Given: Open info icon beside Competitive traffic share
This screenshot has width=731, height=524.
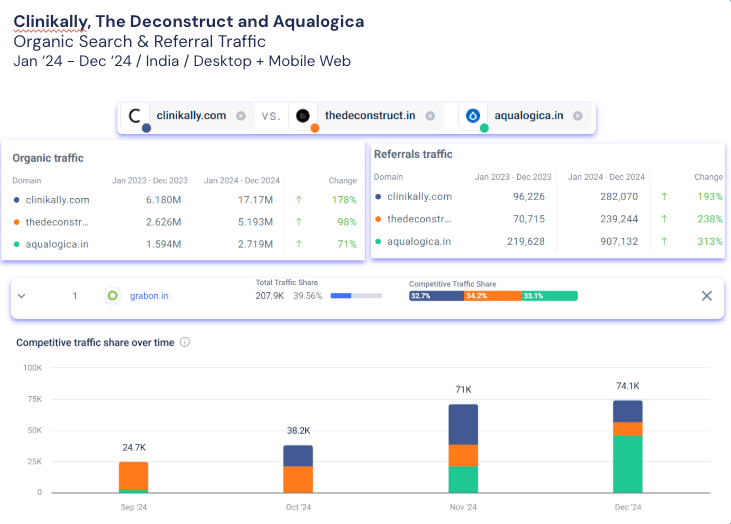Looking at the screenshot, I should pos(185,342).
